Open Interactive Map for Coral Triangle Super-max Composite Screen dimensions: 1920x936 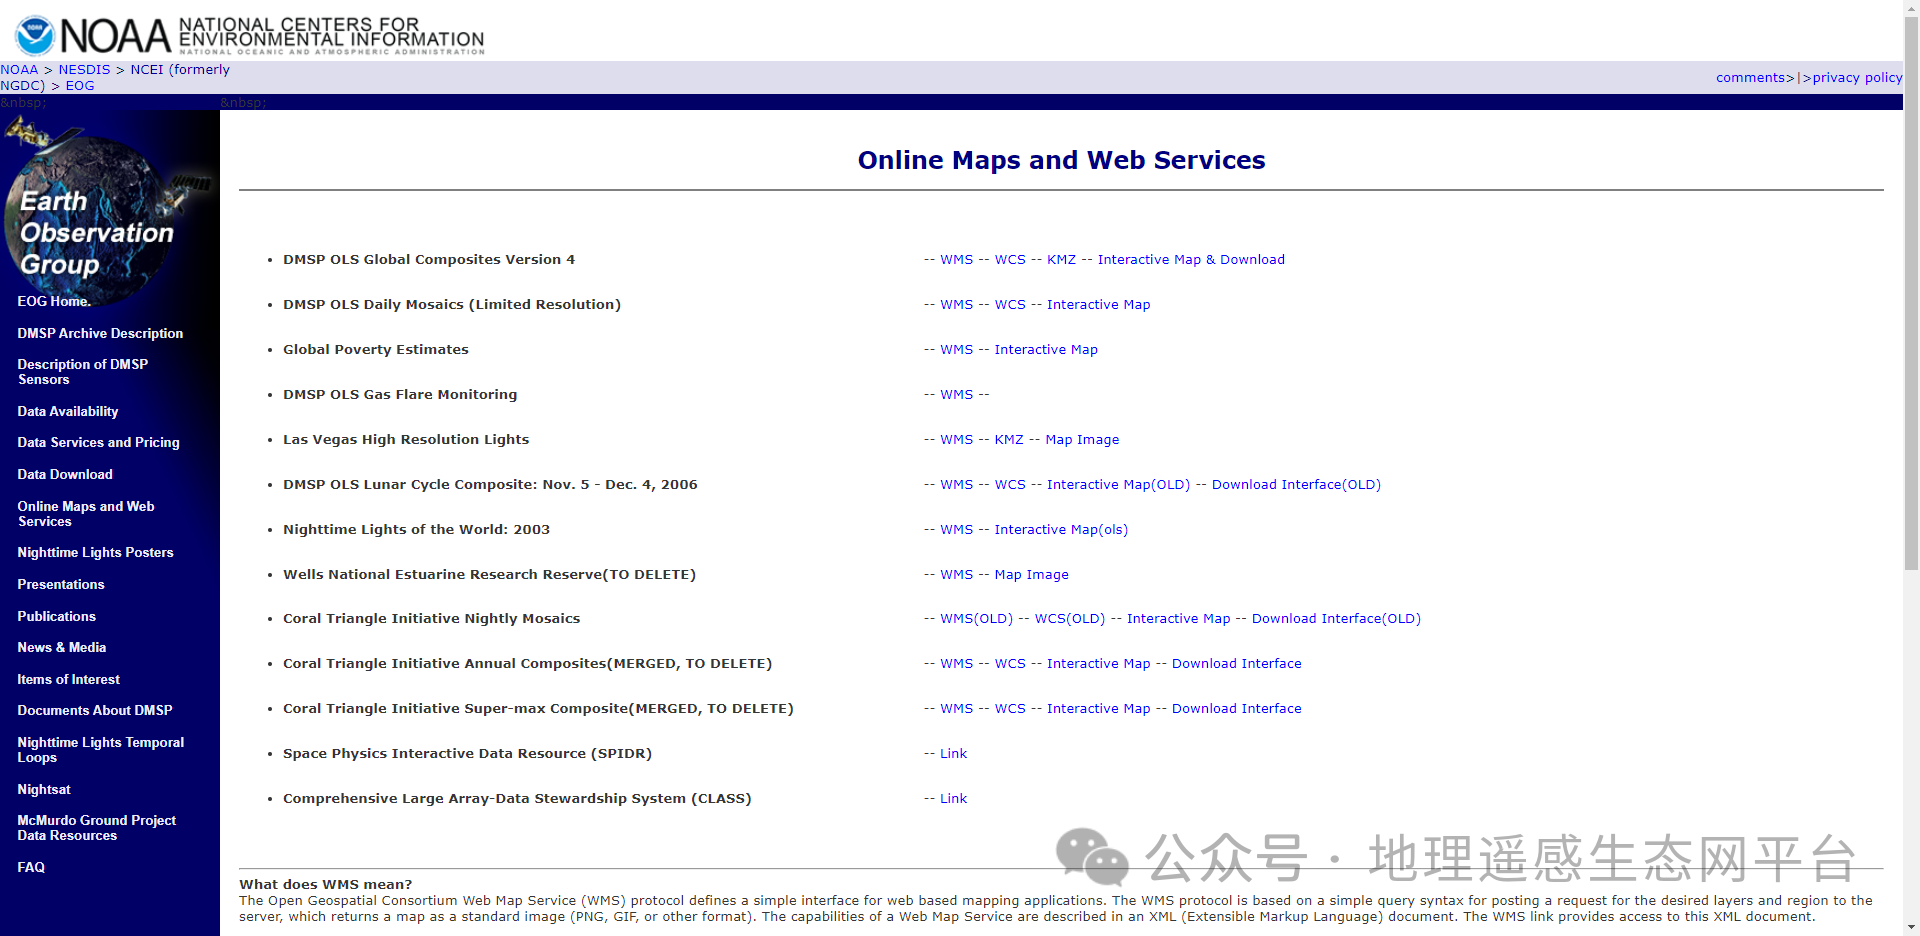1098,708
